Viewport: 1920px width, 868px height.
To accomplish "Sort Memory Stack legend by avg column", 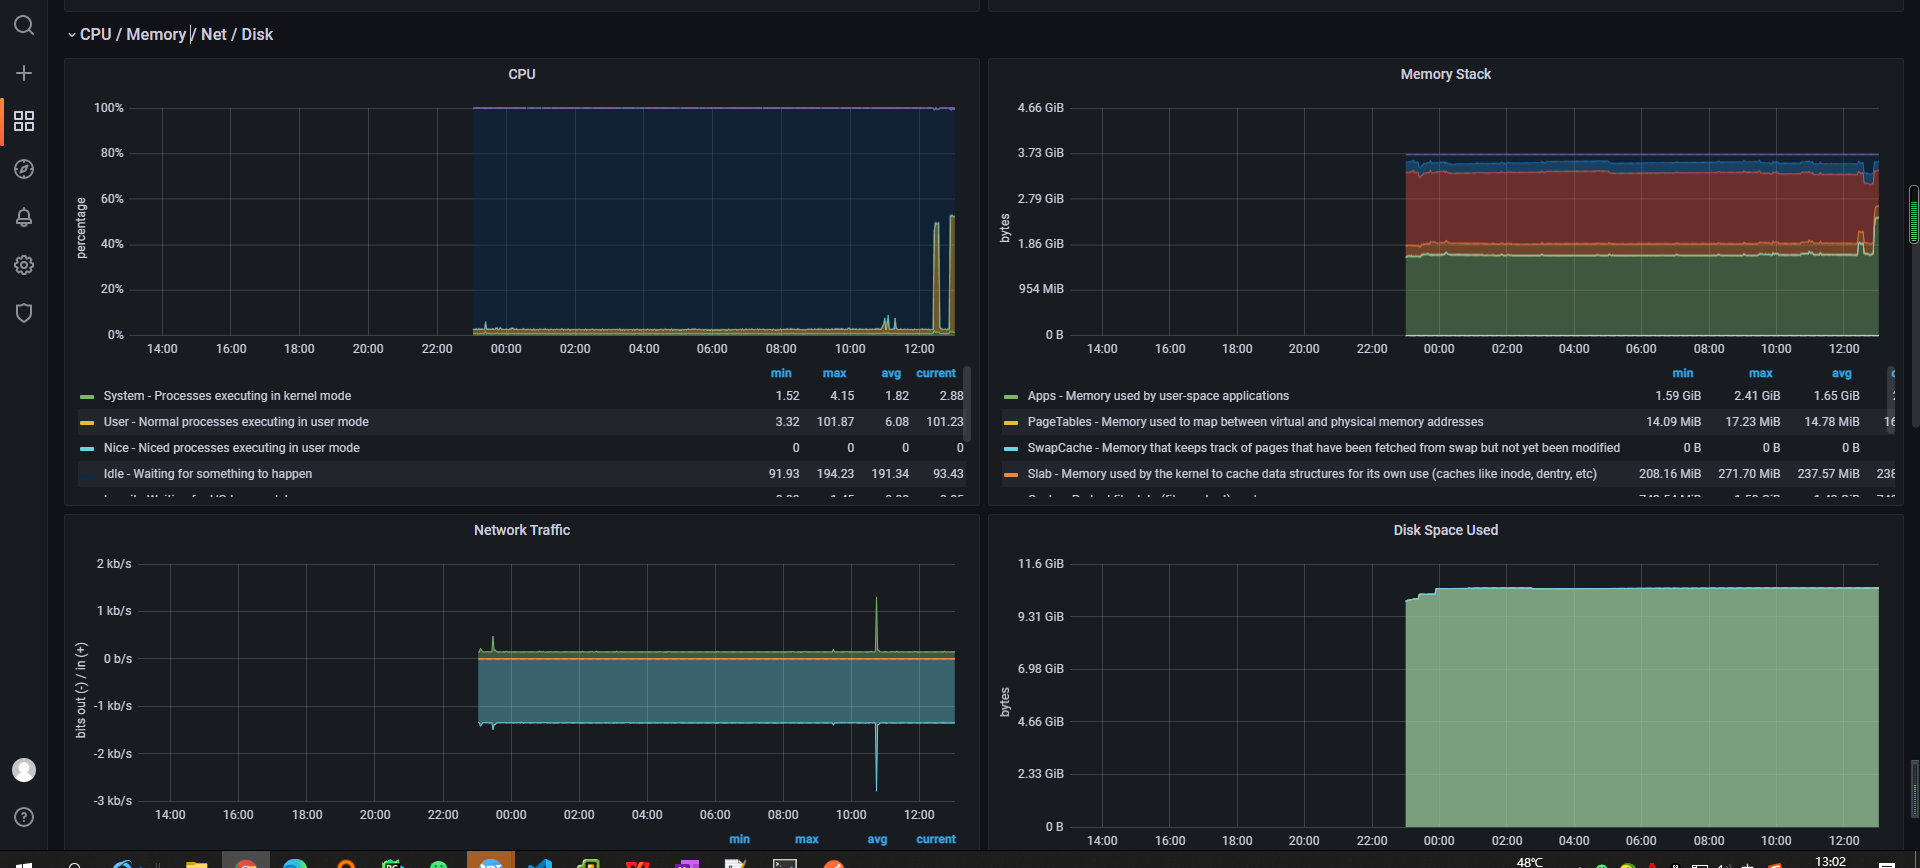I will click(1842, 373).
